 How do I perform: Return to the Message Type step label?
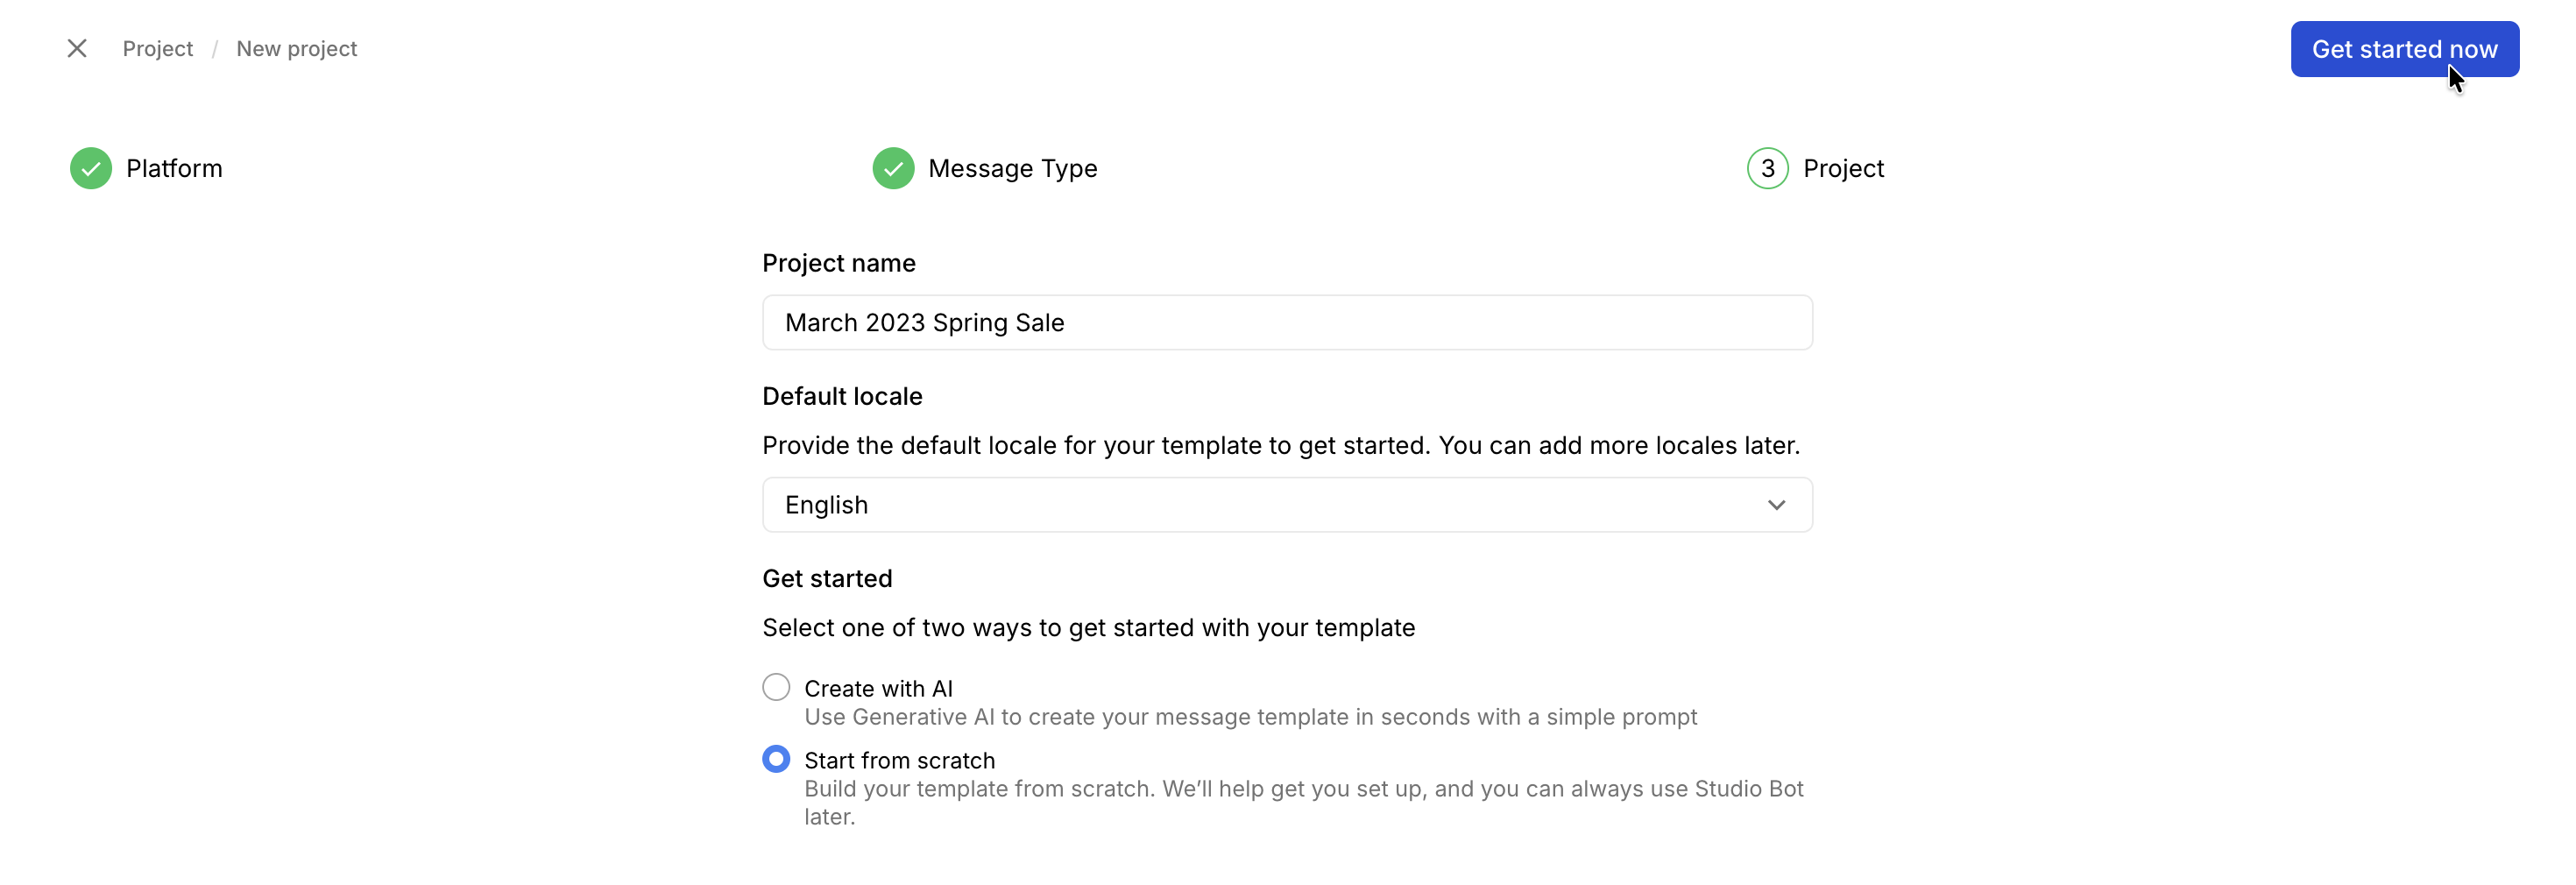[x=1012, y=168]
